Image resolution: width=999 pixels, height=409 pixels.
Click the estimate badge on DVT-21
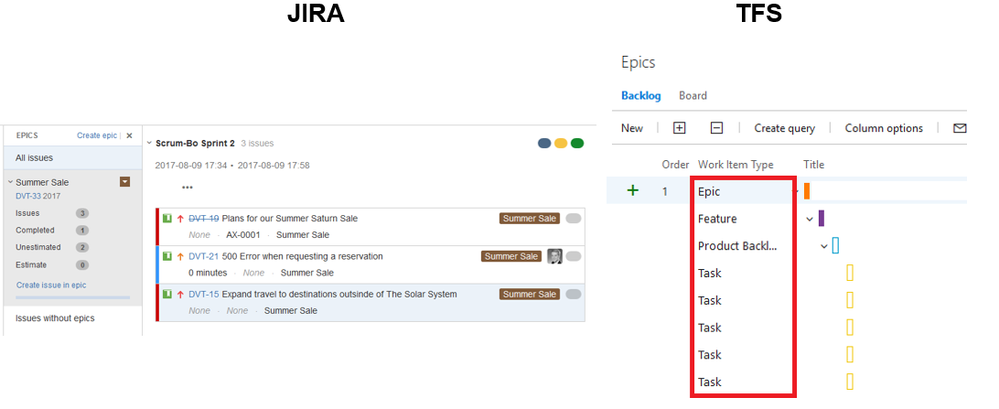[573, 256]
